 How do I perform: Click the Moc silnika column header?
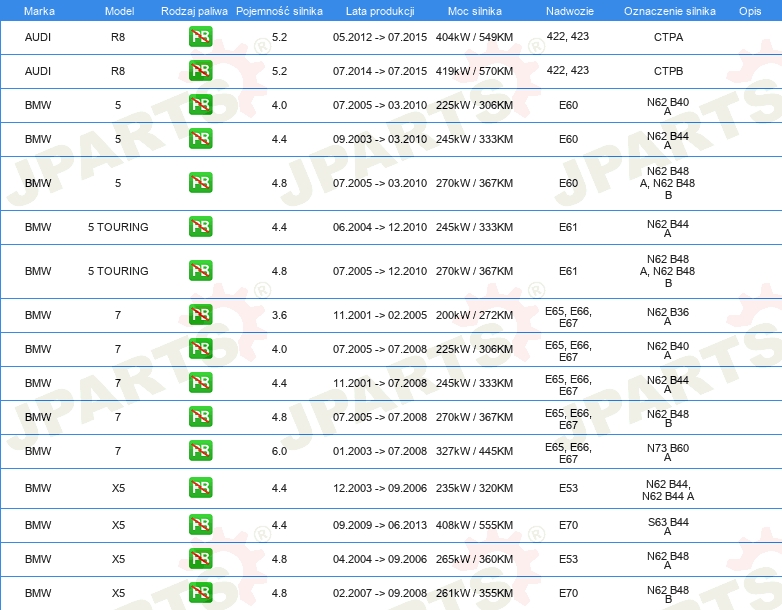474,11
